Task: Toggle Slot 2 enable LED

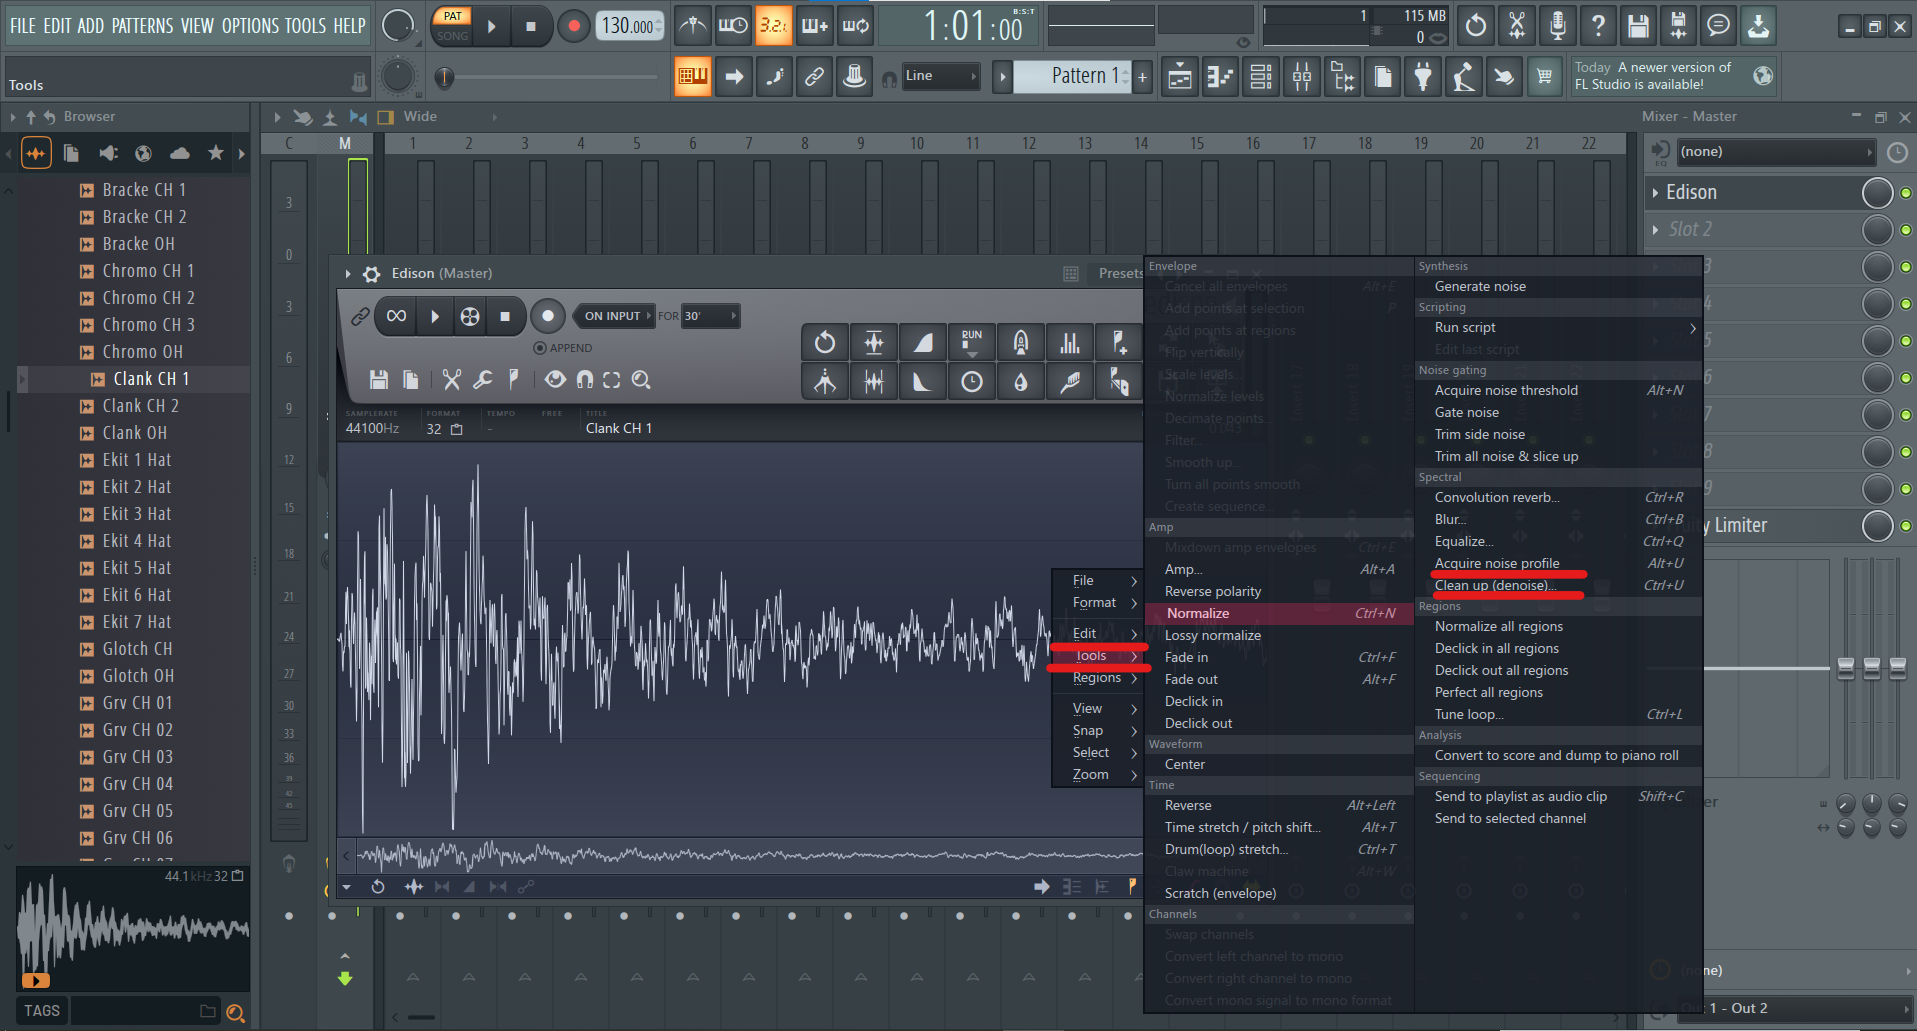Action: (x=1906, y=230)
